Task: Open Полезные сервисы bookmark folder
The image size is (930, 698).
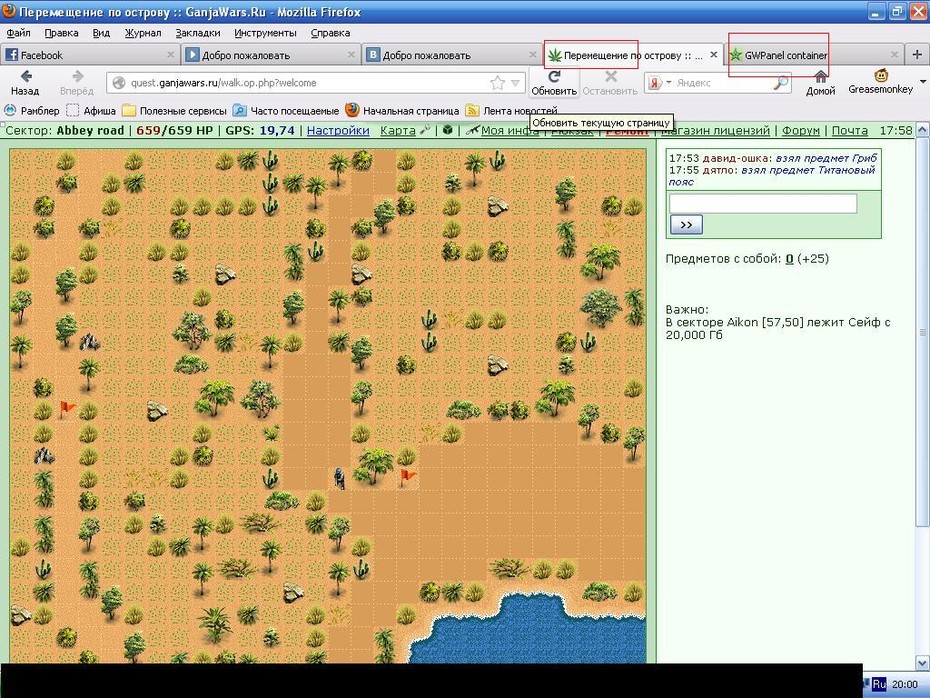Action: click(x=175, y=110)
